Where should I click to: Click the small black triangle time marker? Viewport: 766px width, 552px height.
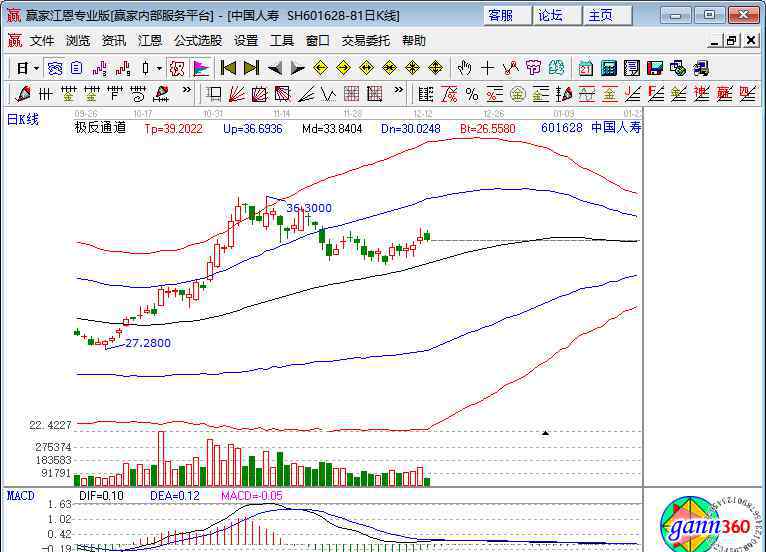(545, 432)
